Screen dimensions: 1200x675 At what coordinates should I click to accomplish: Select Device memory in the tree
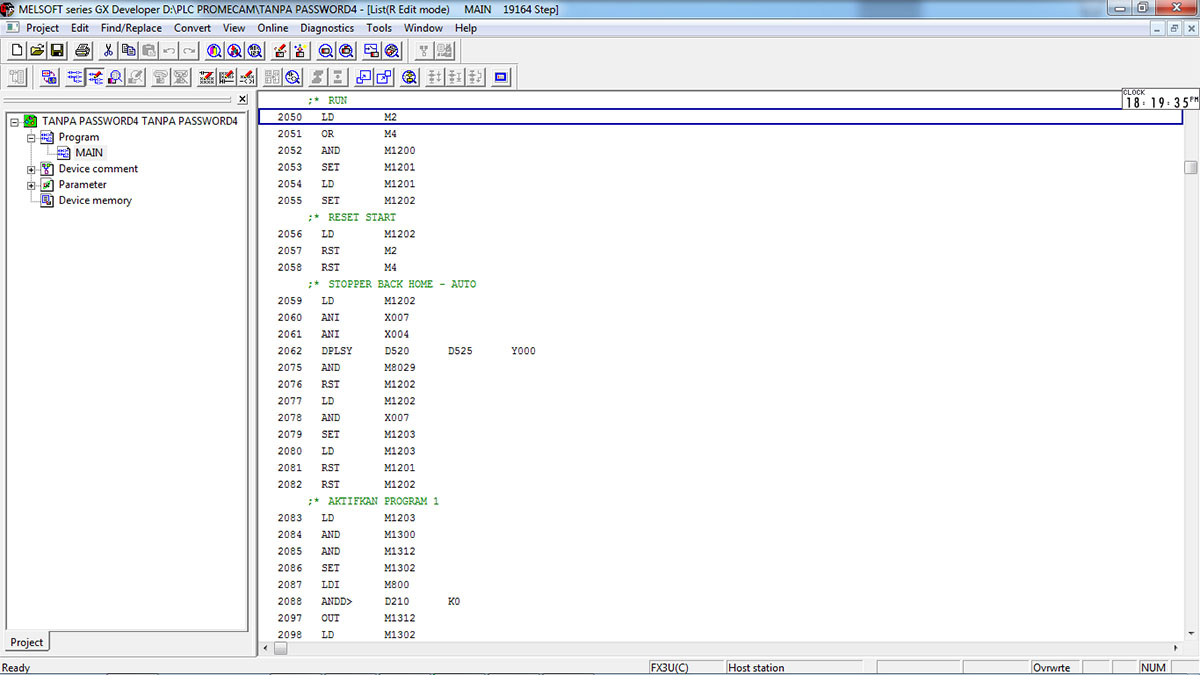(x=95, y=200)
